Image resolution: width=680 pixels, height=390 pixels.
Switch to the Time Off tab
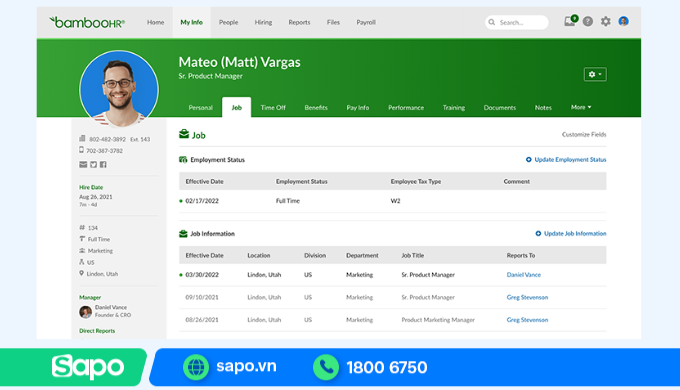click(273, 108)
